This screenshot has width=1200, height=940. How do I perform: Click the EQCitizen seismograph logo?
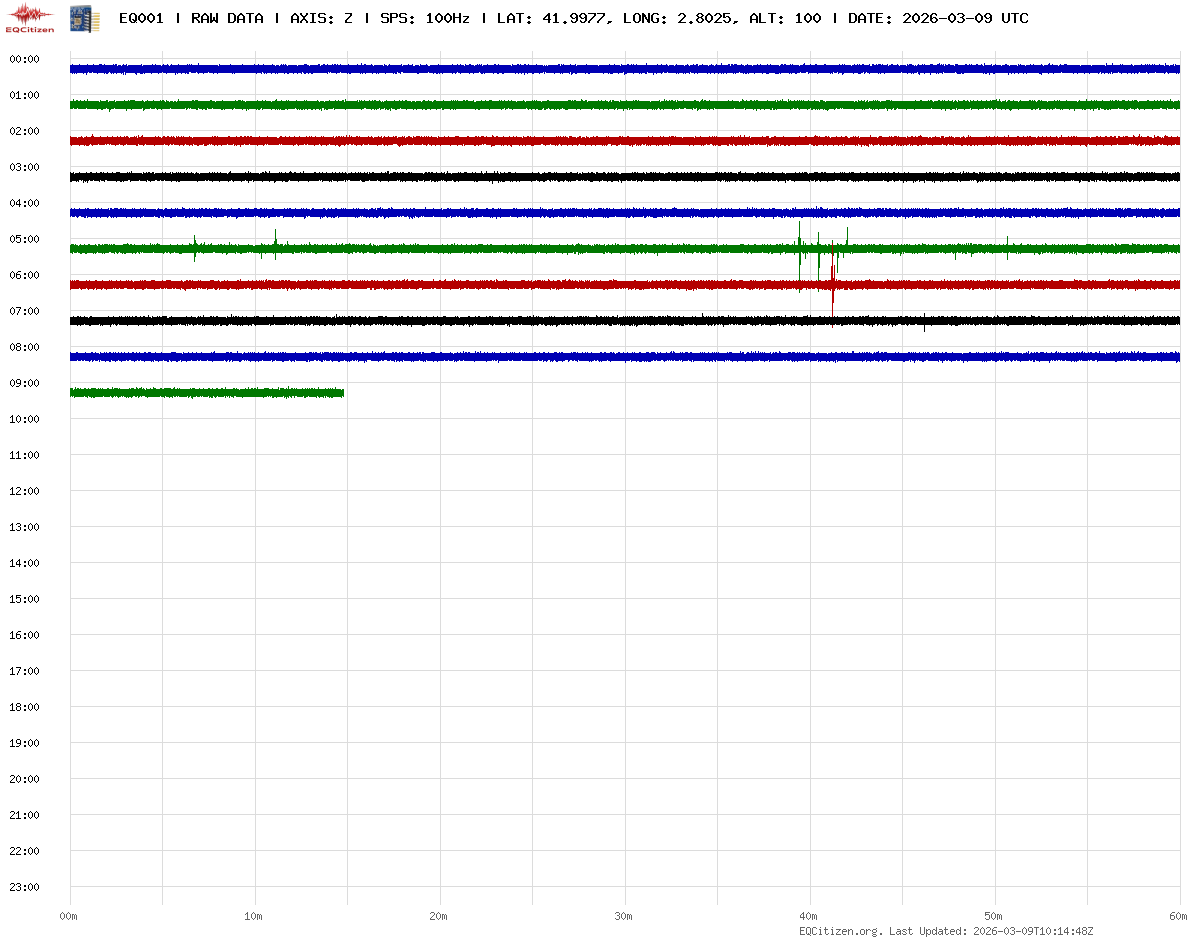pos(30,18)
